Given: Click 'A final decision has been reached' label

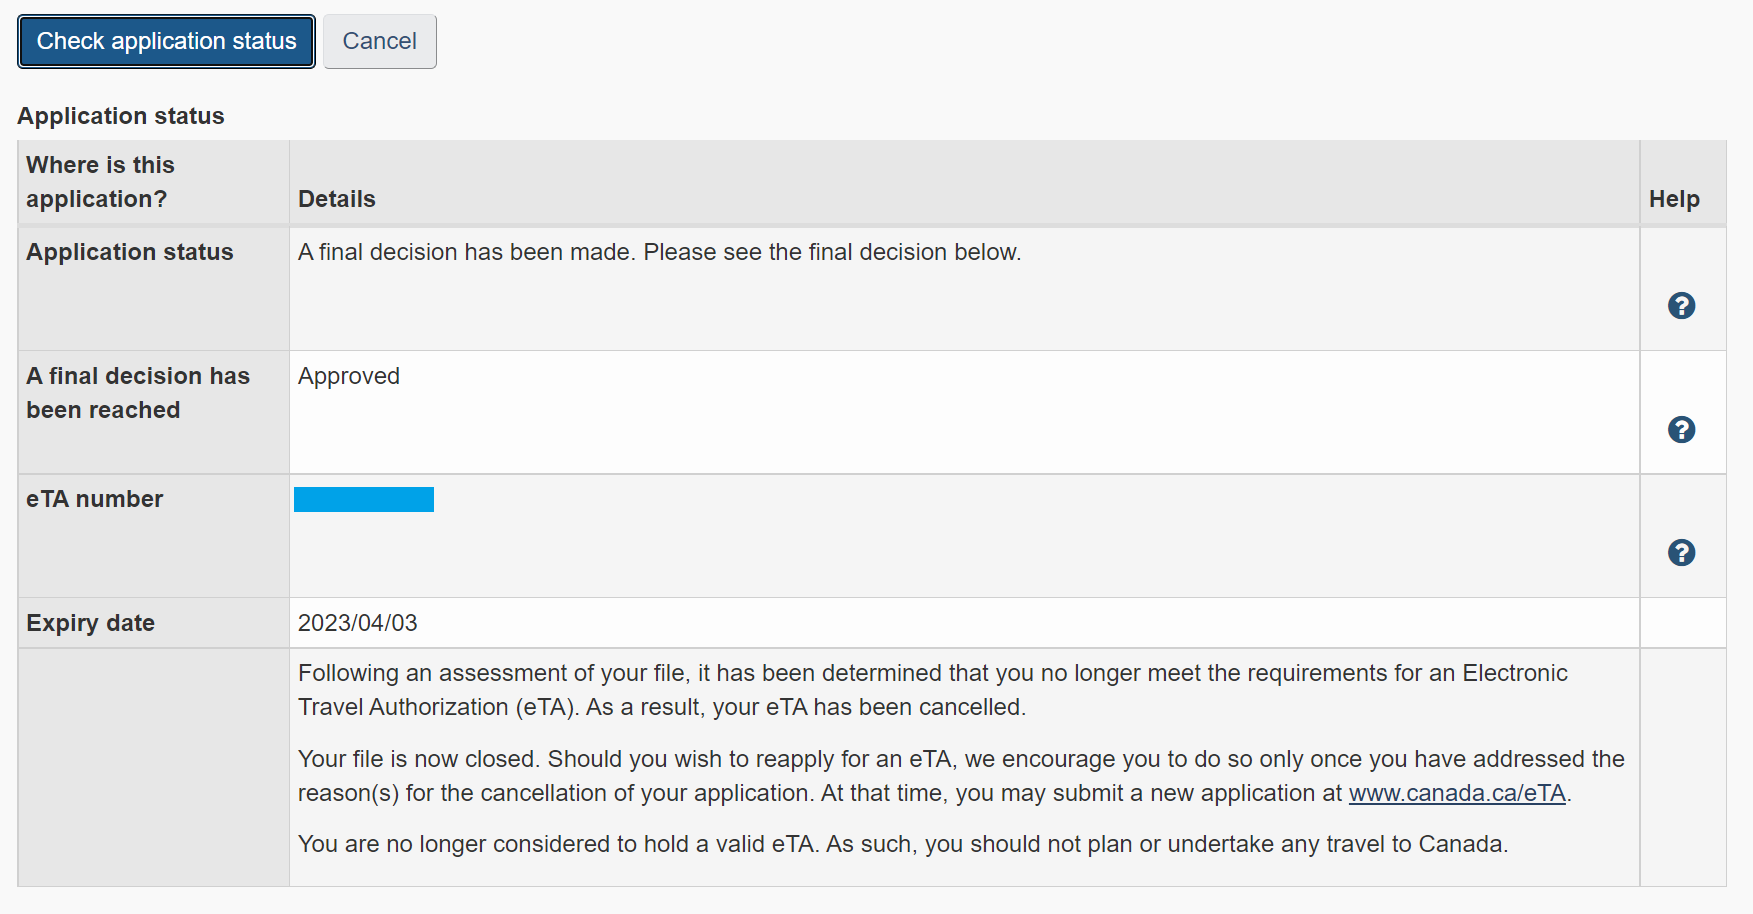Looking at the screenshot, I should pyautogui.click(x=138, y=393).
